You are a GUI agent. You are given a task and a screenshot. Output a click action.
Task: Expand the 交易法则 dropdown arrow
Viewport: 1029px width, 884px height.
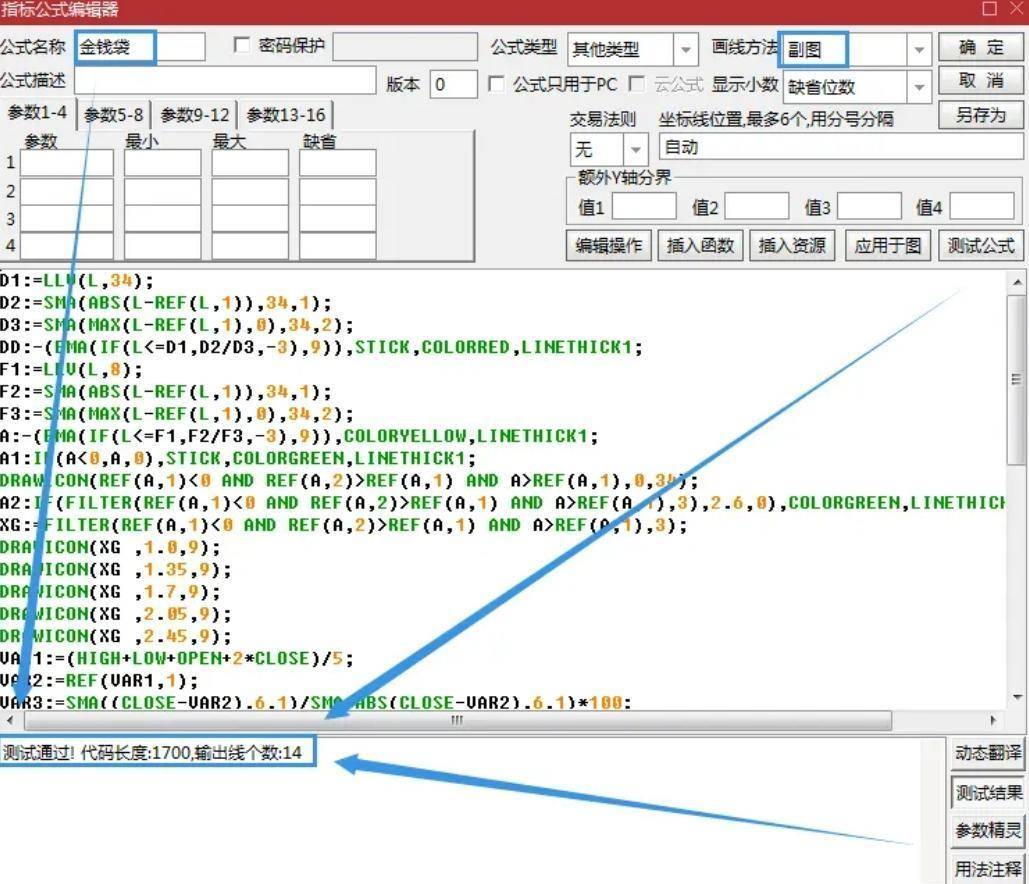pyautogui.click(x=635, y=150)
